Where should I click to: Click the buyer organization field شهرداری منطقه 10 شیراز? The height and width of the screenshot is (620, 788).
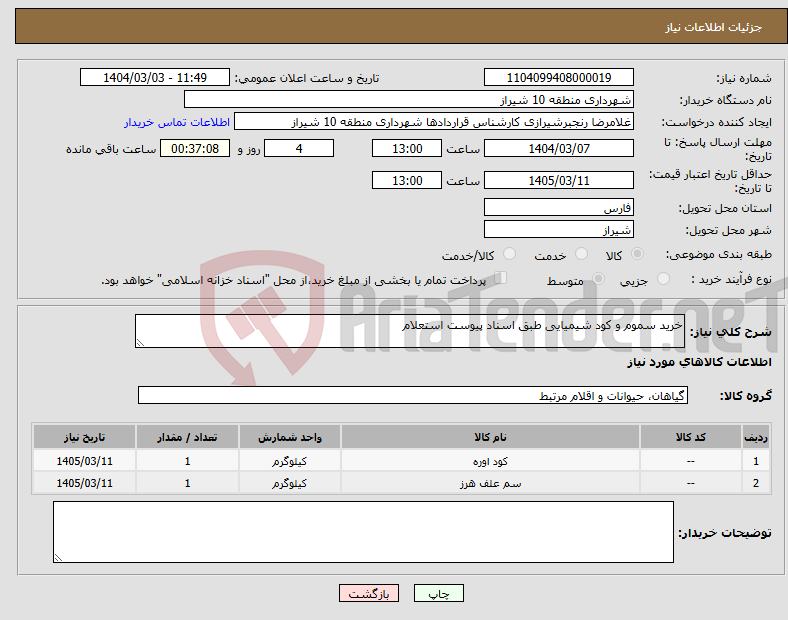(x=409, y=99)
